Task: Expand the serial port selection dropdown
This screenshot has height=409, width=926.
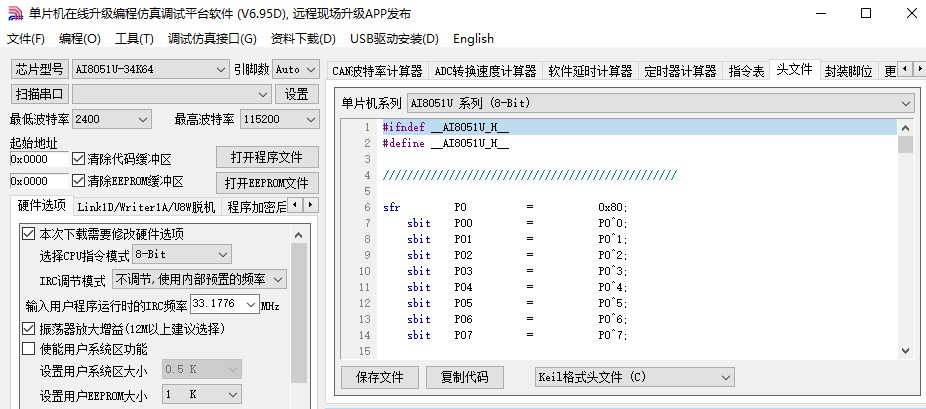Action: pyautogui.click(x=172, y=94)
